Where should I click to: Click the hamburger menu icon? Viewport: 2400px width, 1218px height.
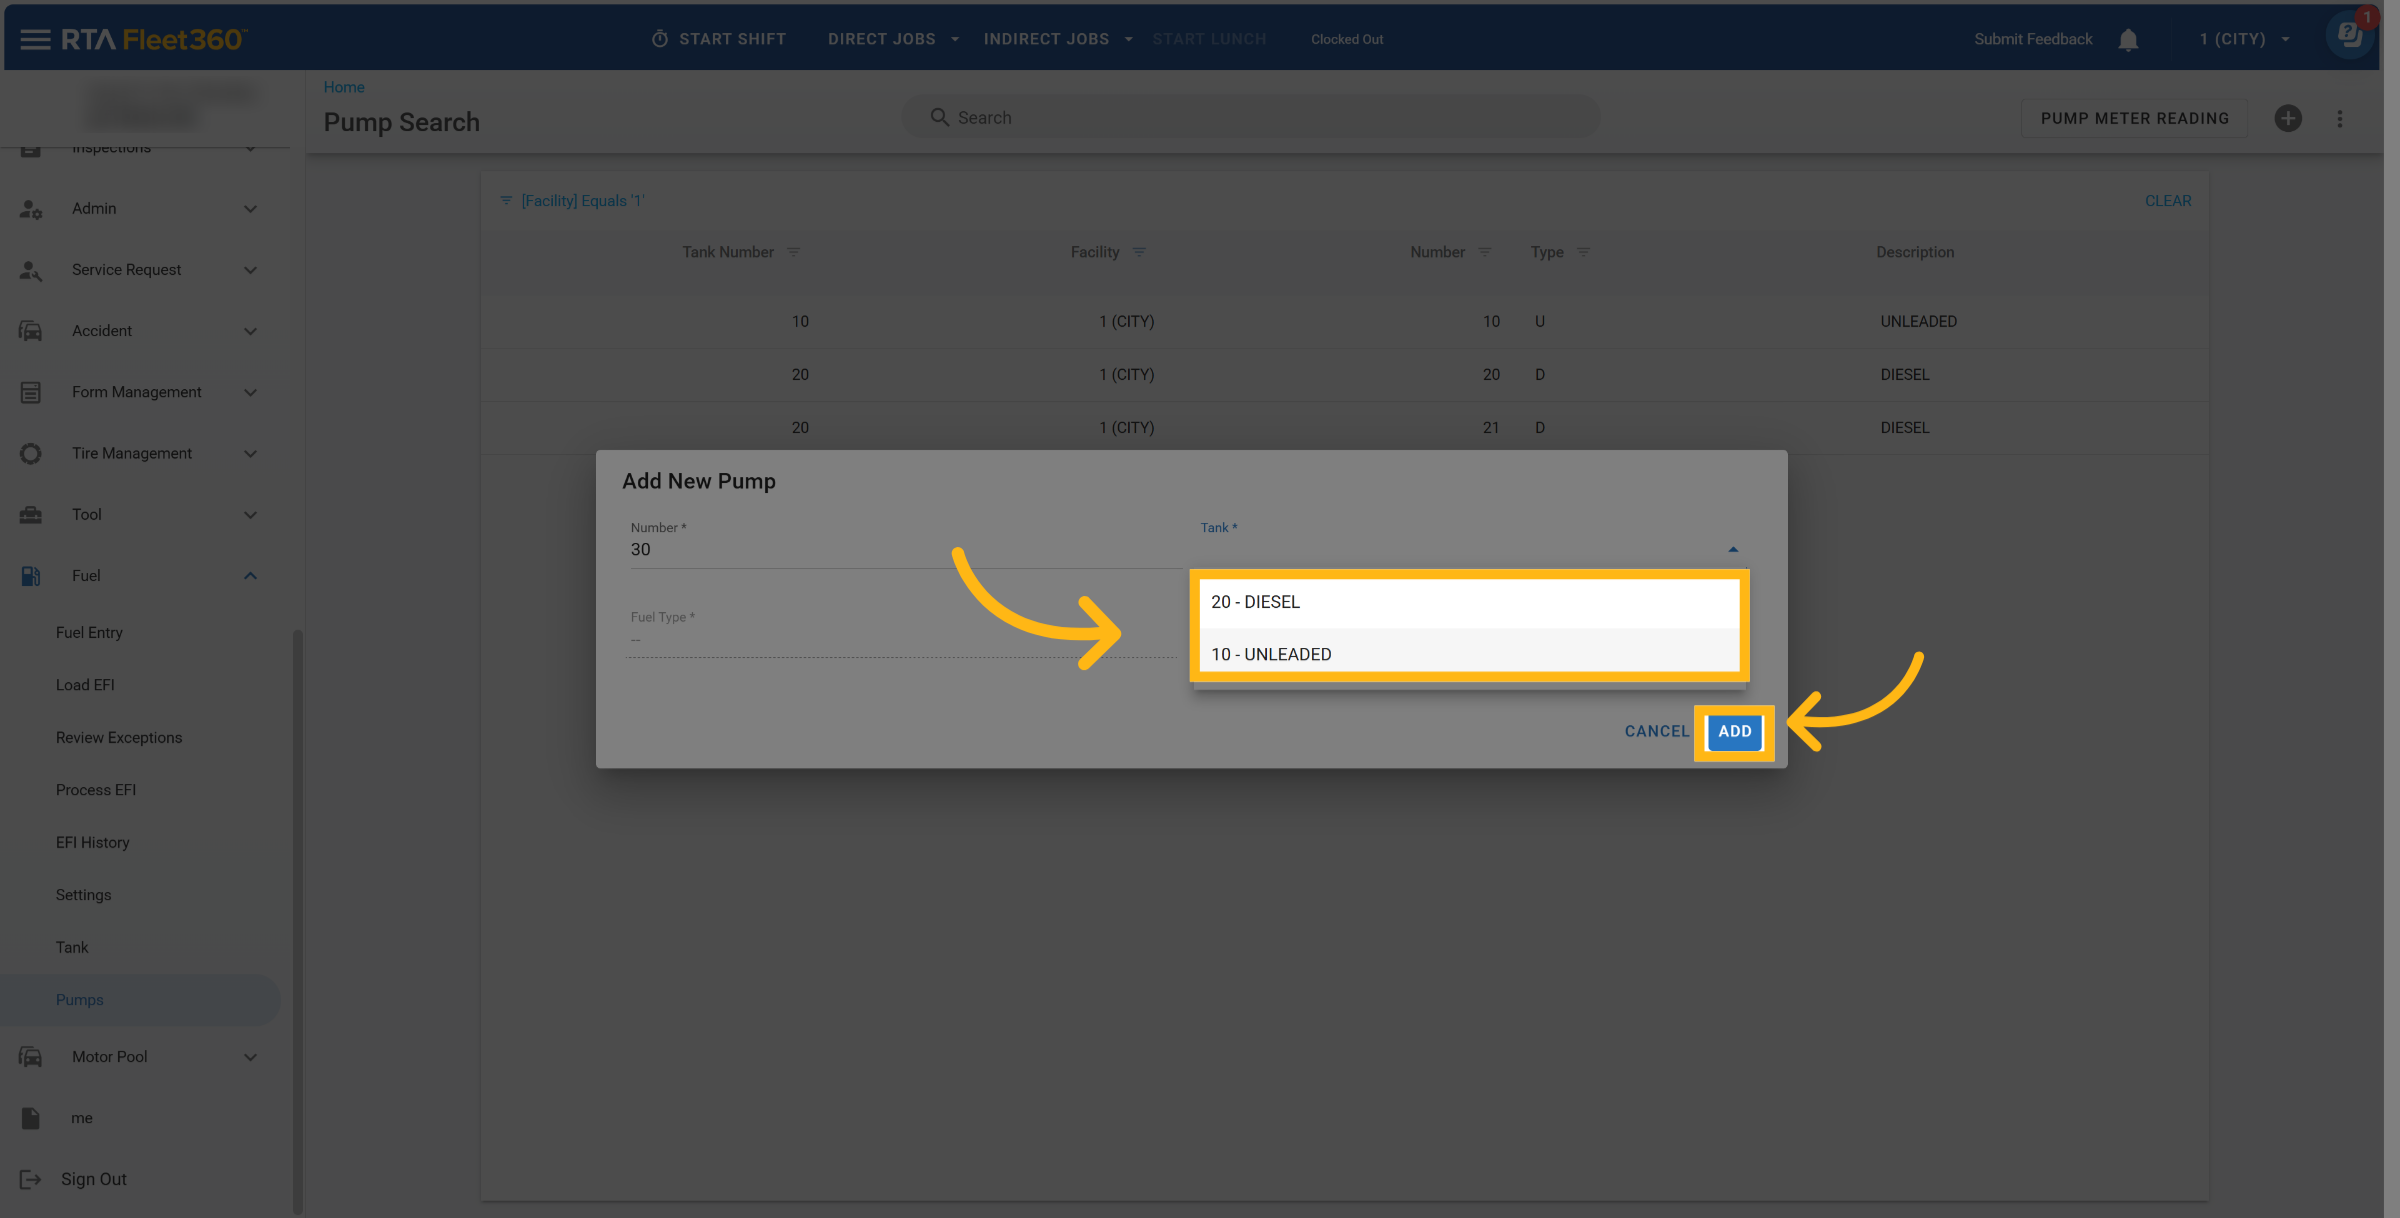35,39
